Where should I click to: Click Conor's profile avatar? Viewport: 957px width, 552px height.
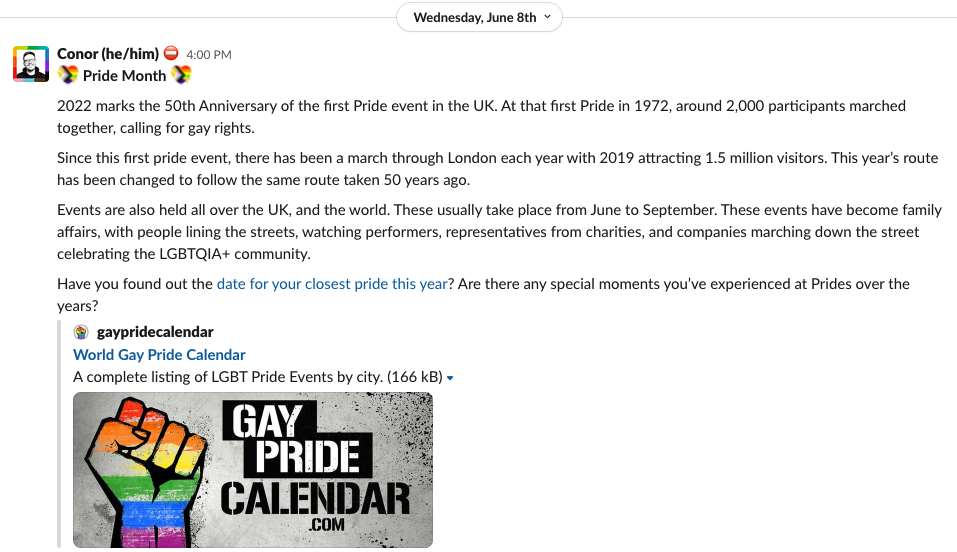click(x=31, y=64)
